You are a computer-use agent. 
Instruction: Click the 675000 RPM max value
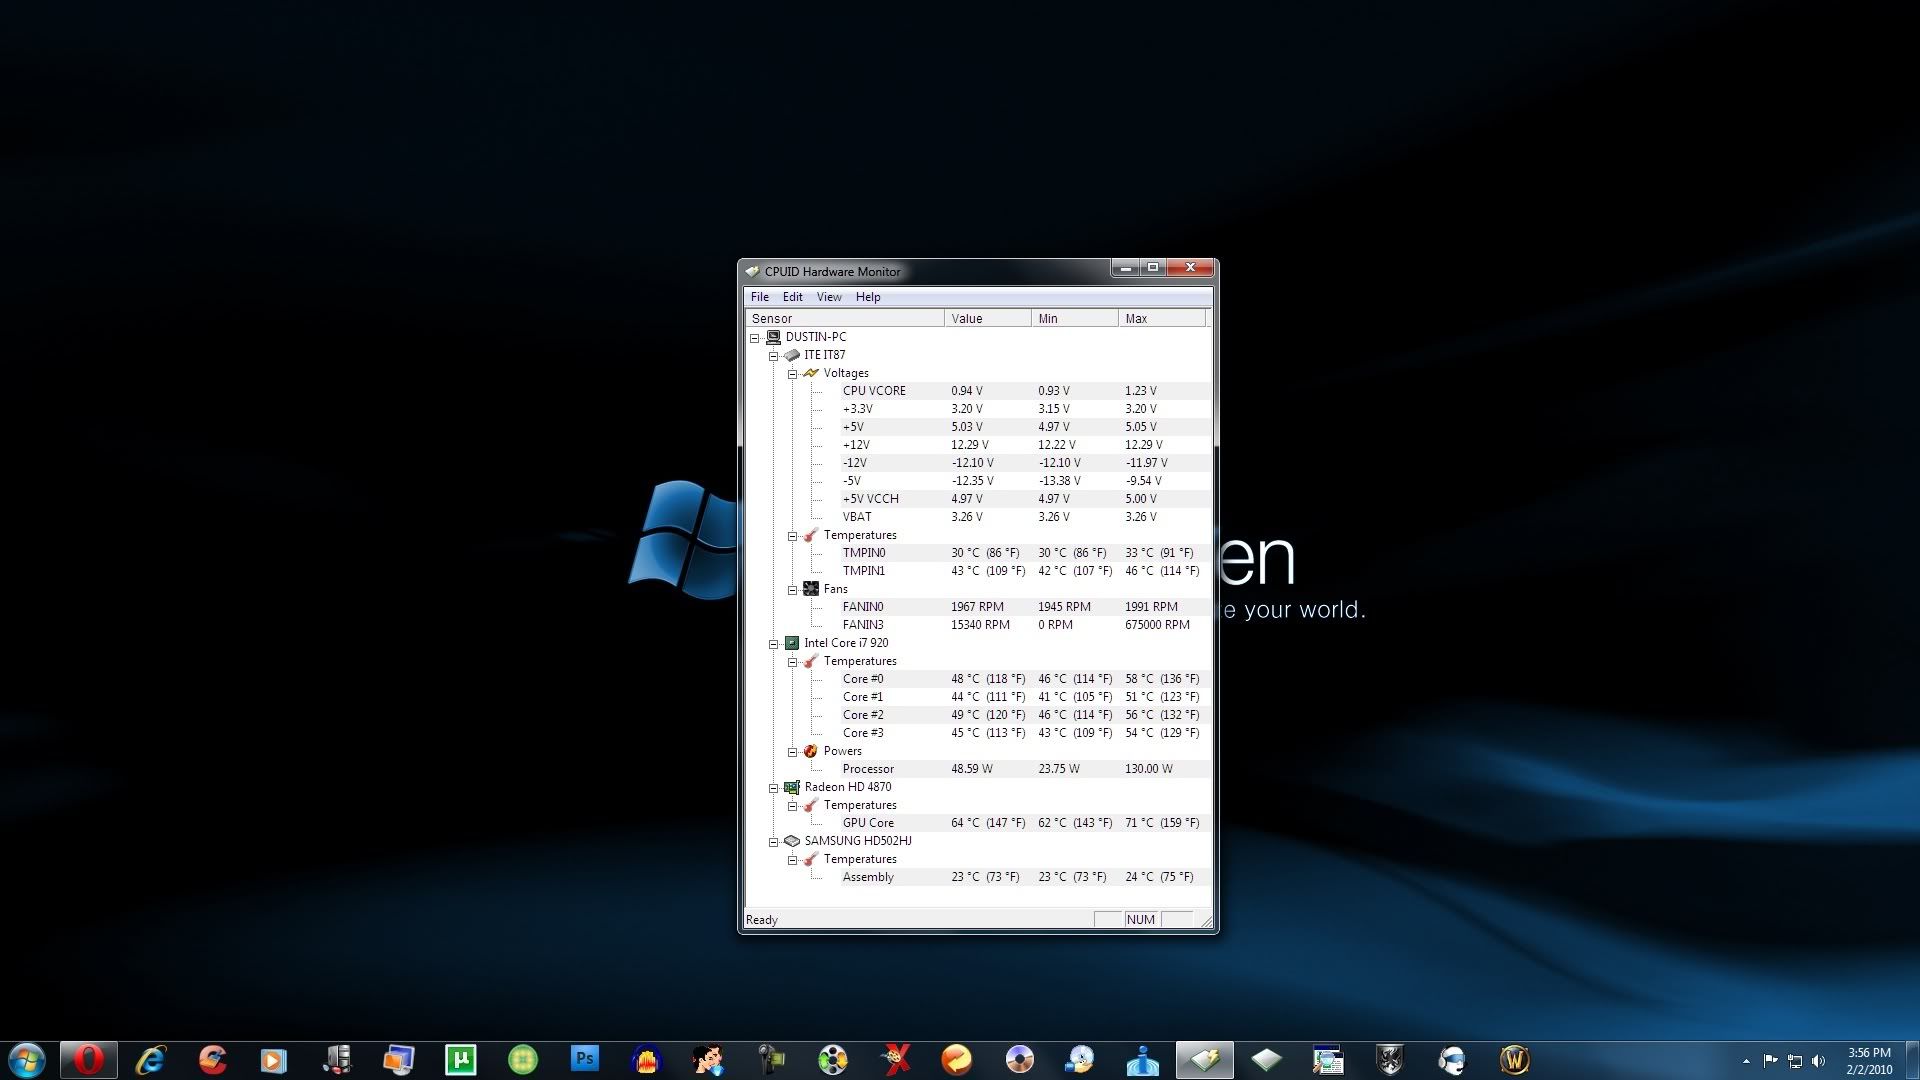point(1157,625)
